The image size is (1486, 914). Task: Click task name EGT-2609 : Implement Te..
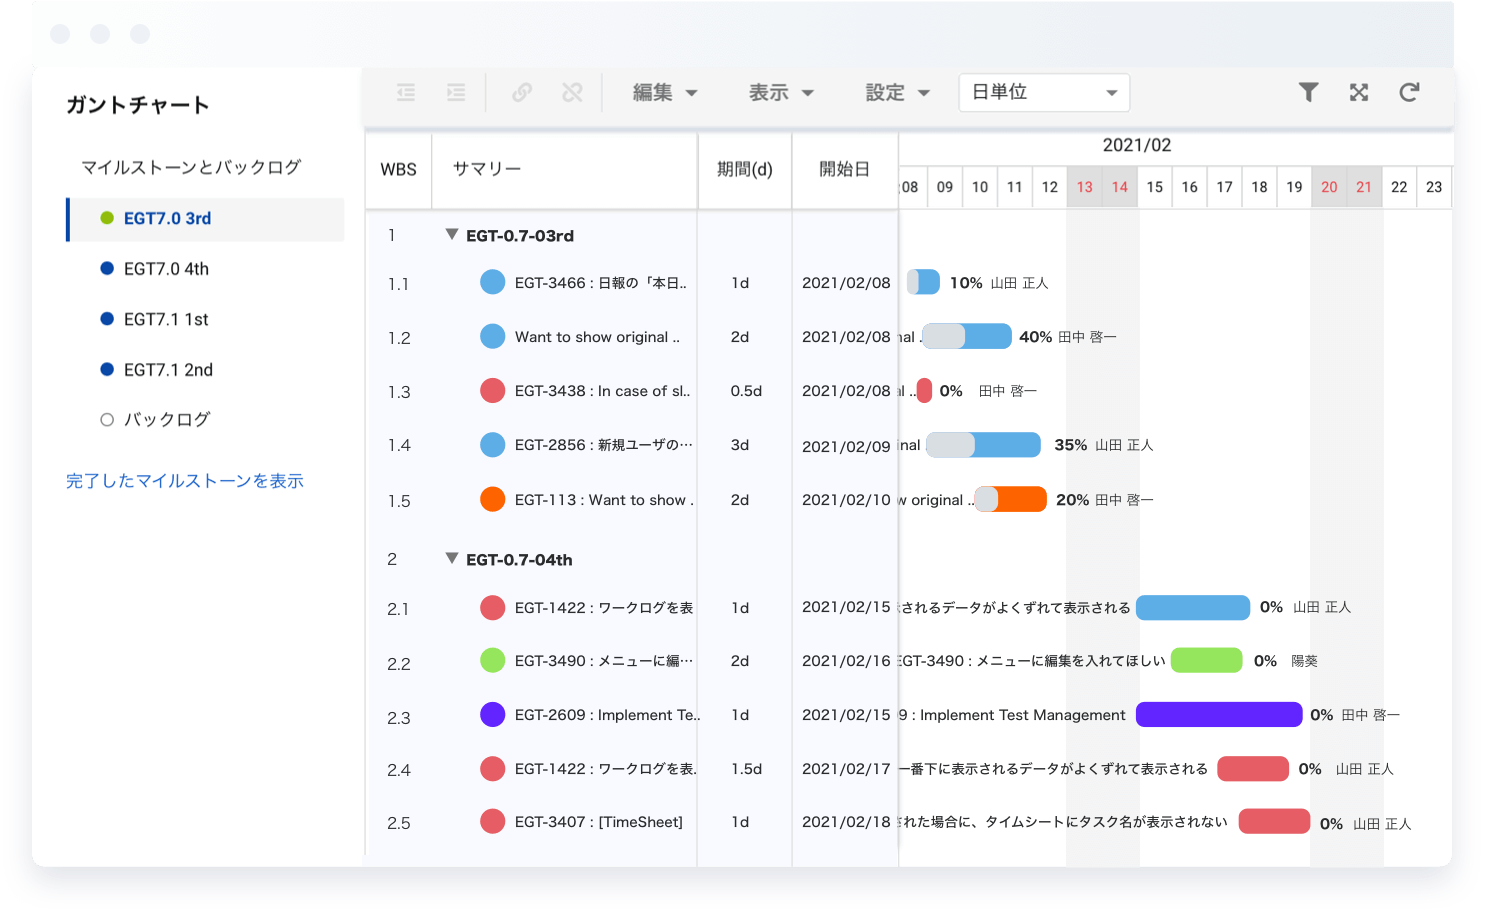click(607, 715)
